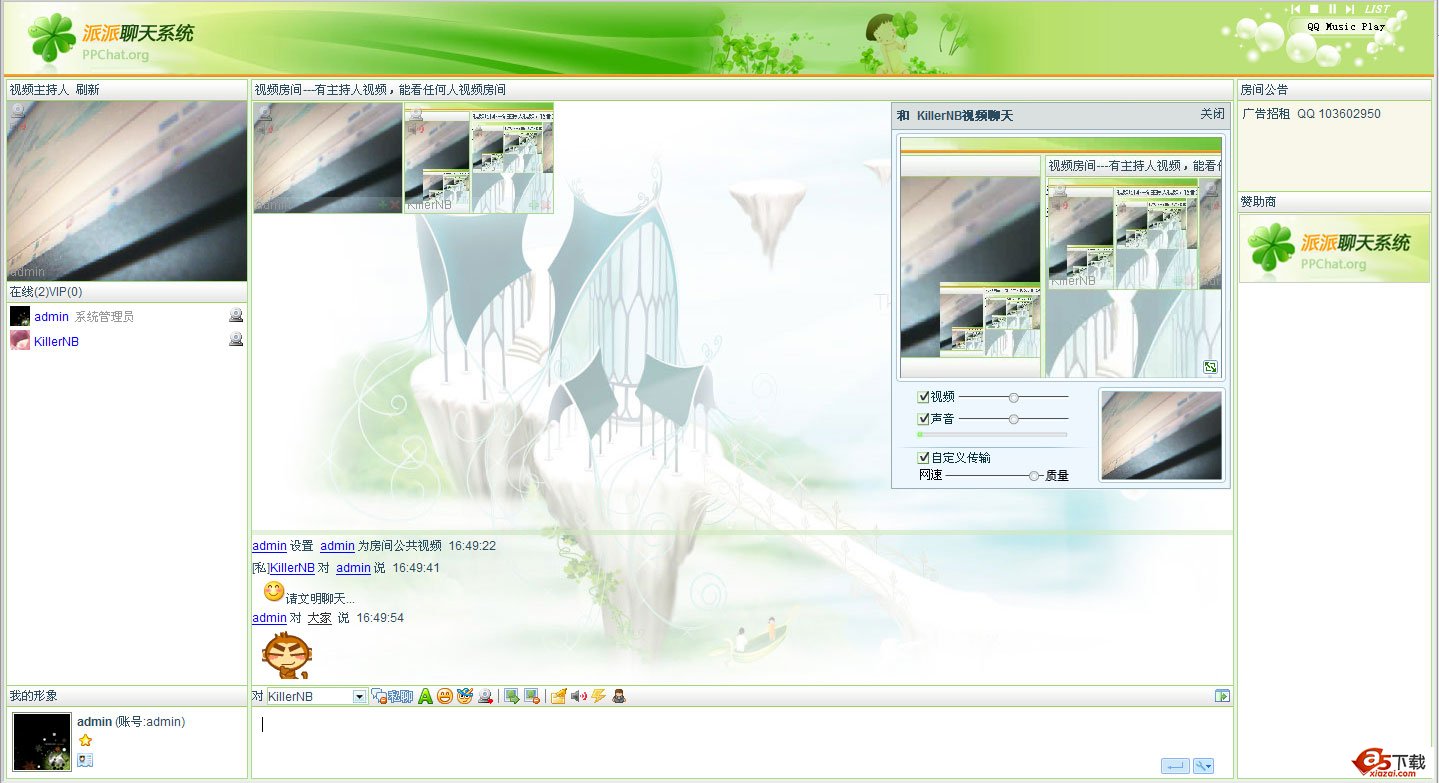Click the webcam icon beside admin in user list
1439x783 pixels.
pos(236,315)
